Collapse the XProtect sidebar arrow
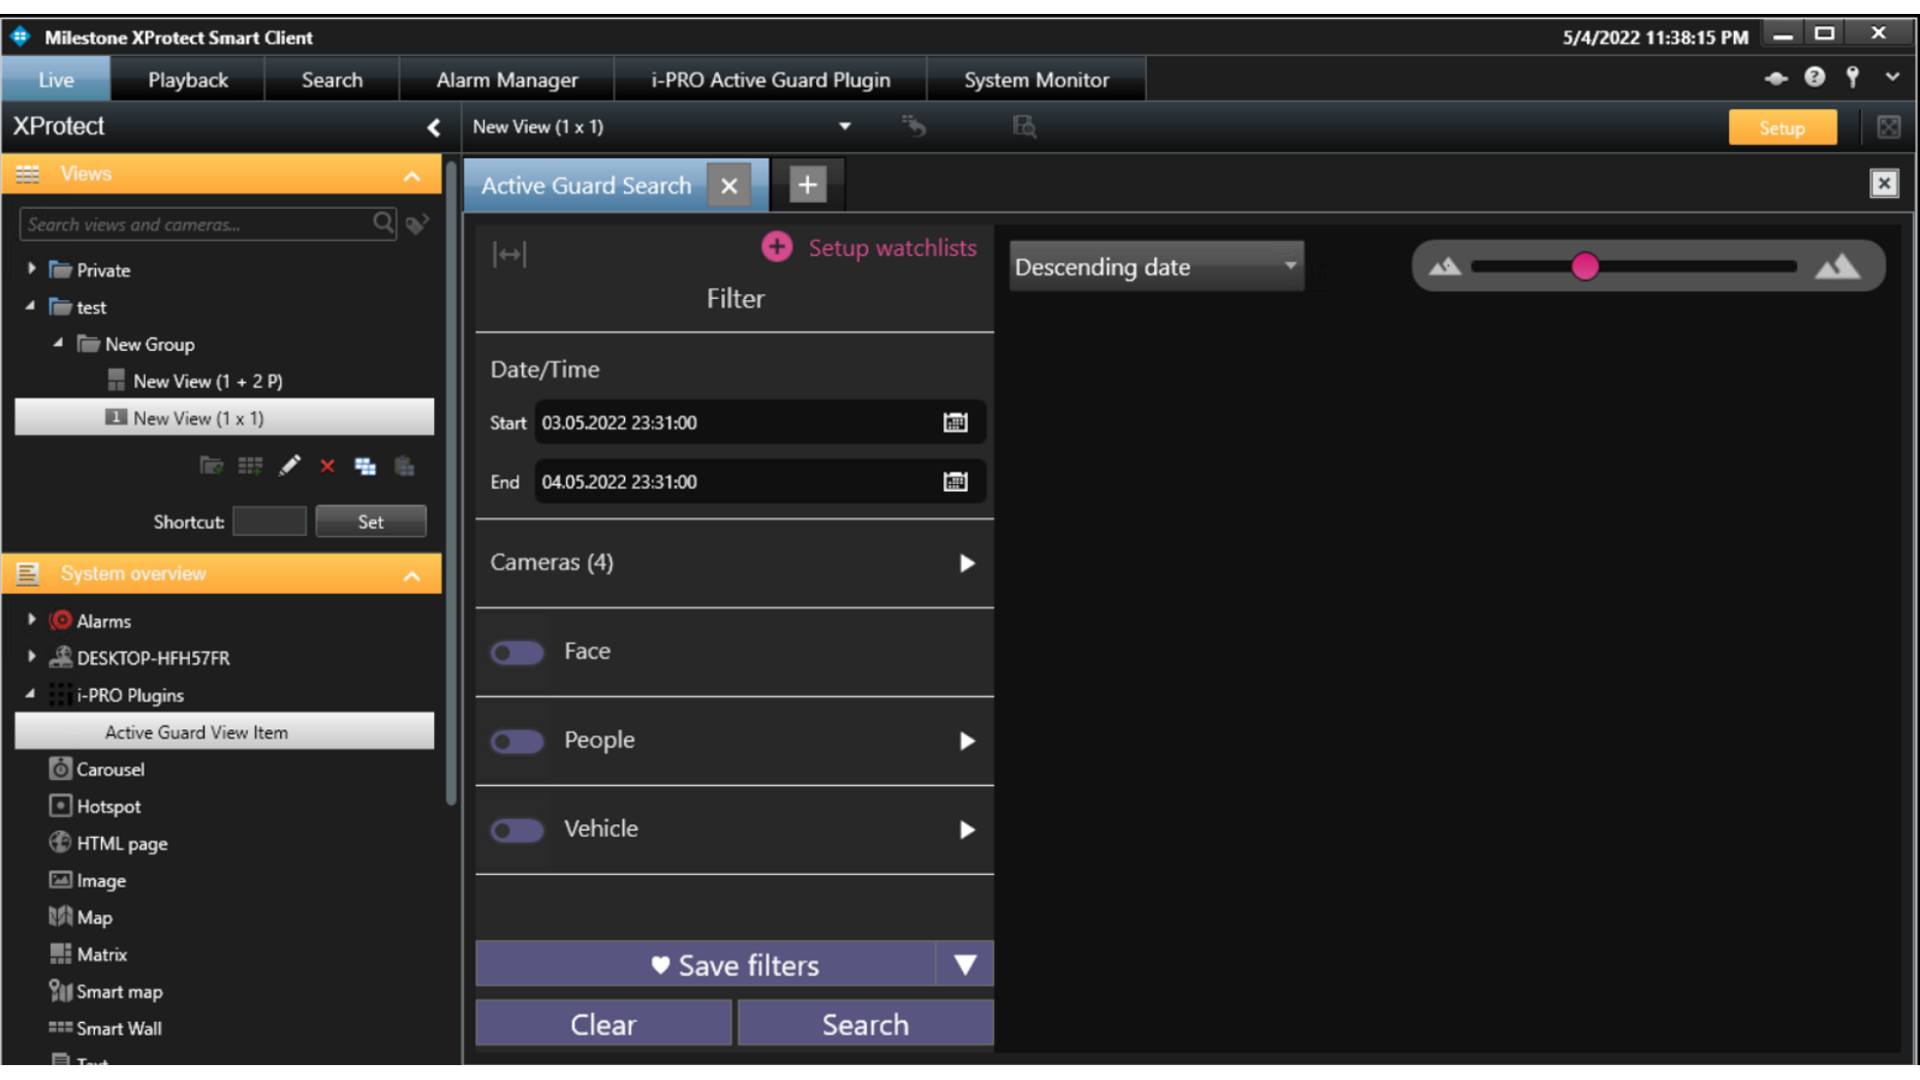This screenshot has width=1920, height=1080. [433, 127]
